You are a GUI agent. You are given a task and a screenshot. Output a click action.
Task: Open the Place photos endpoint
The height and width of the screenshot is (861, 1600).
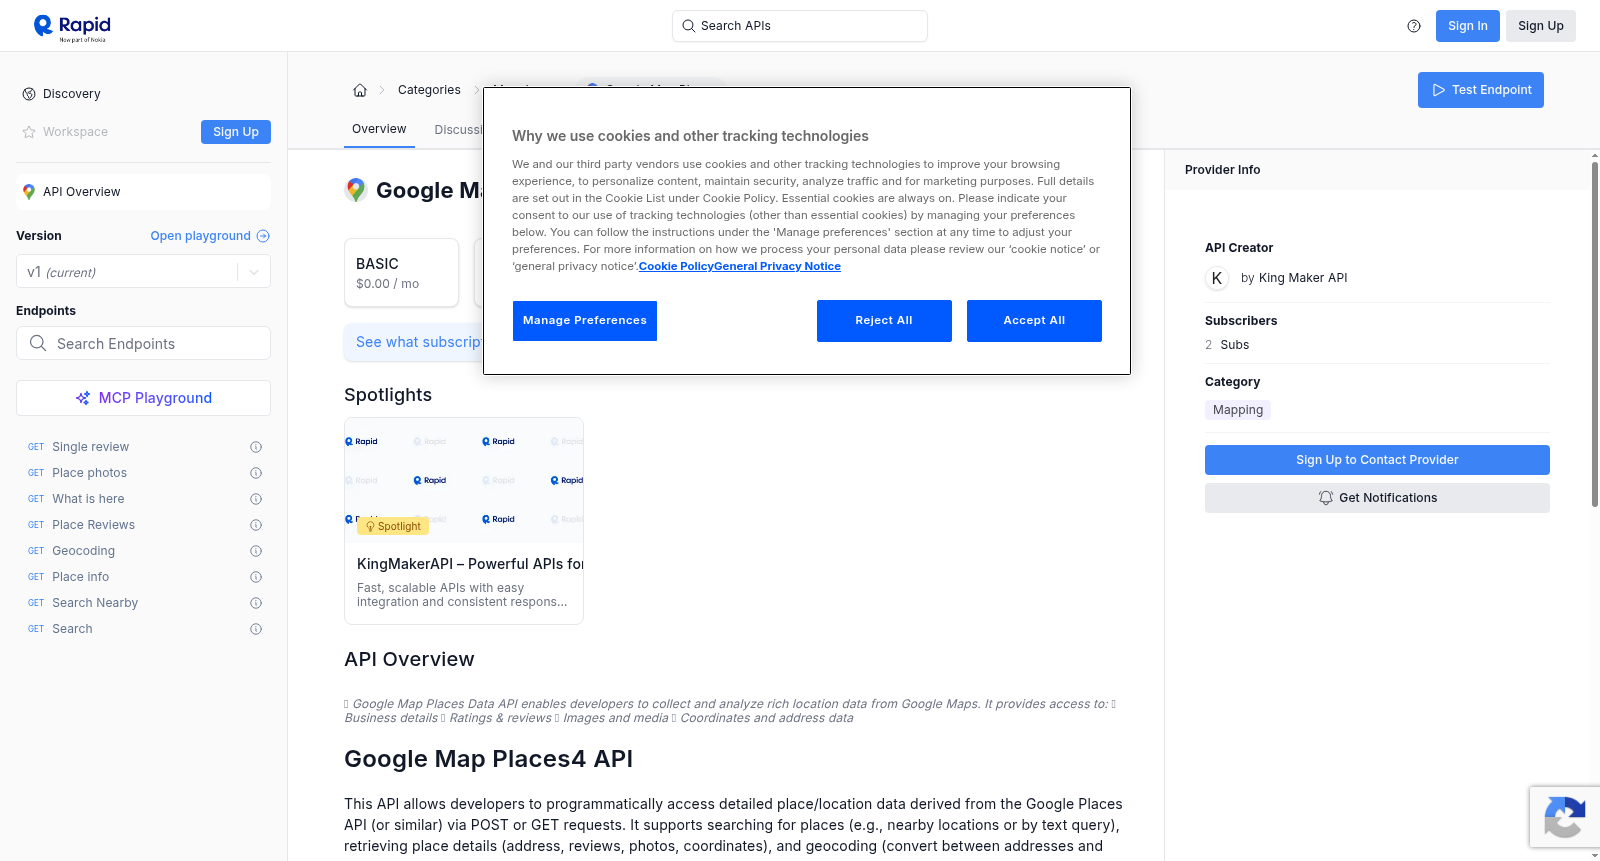coord(89,473)
